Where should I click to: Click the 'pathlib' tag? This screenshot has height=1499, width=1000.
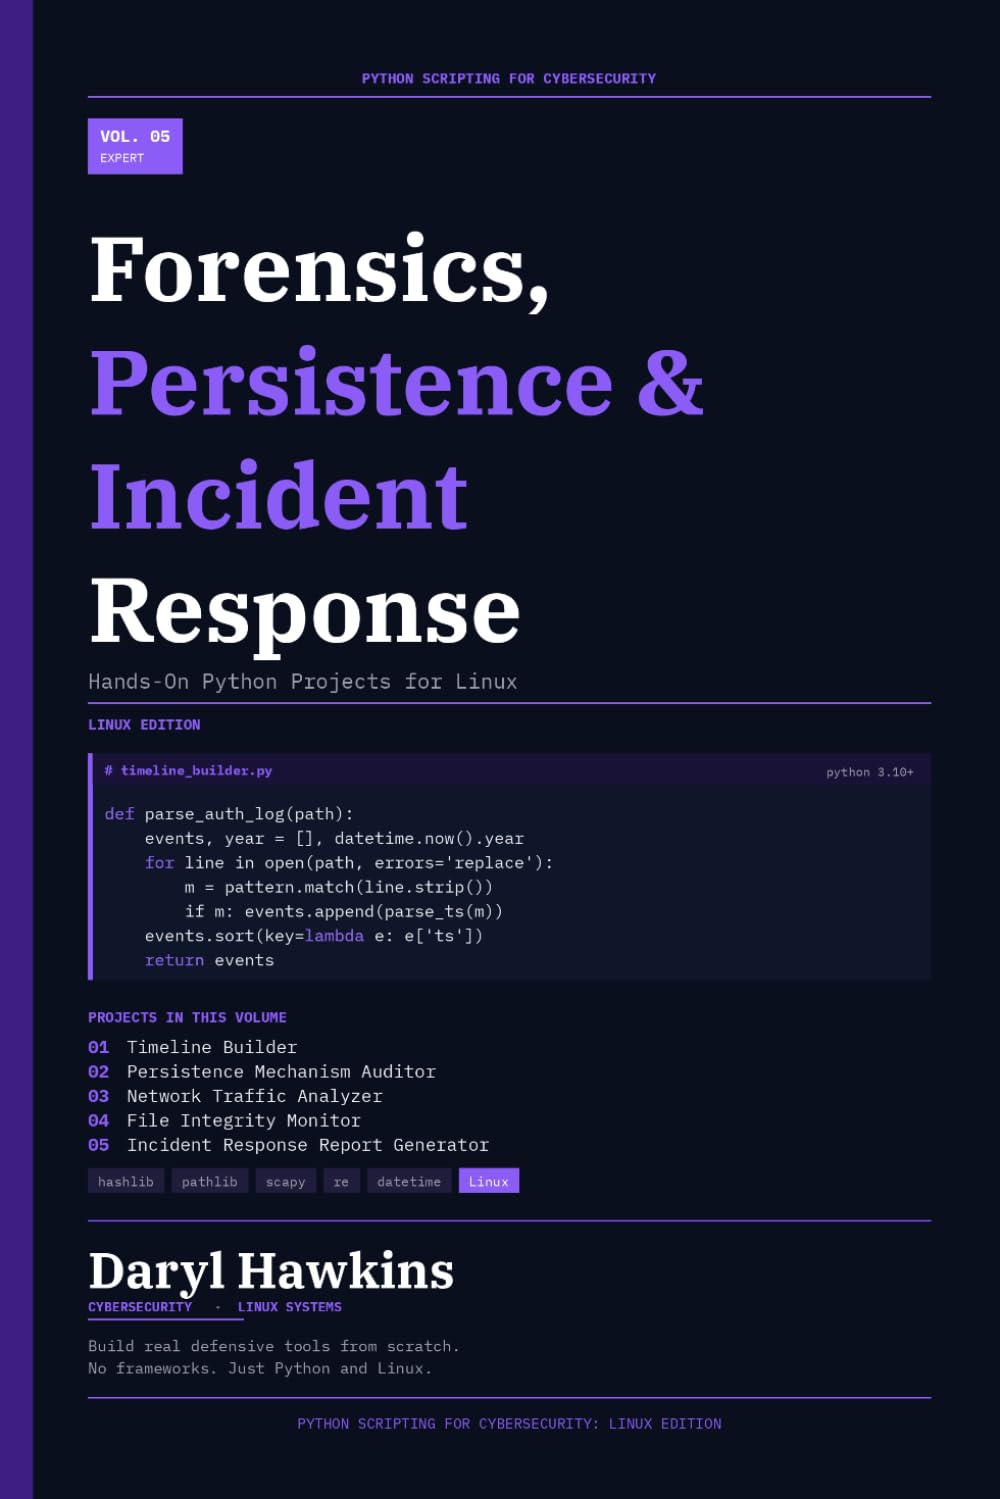210,1181
